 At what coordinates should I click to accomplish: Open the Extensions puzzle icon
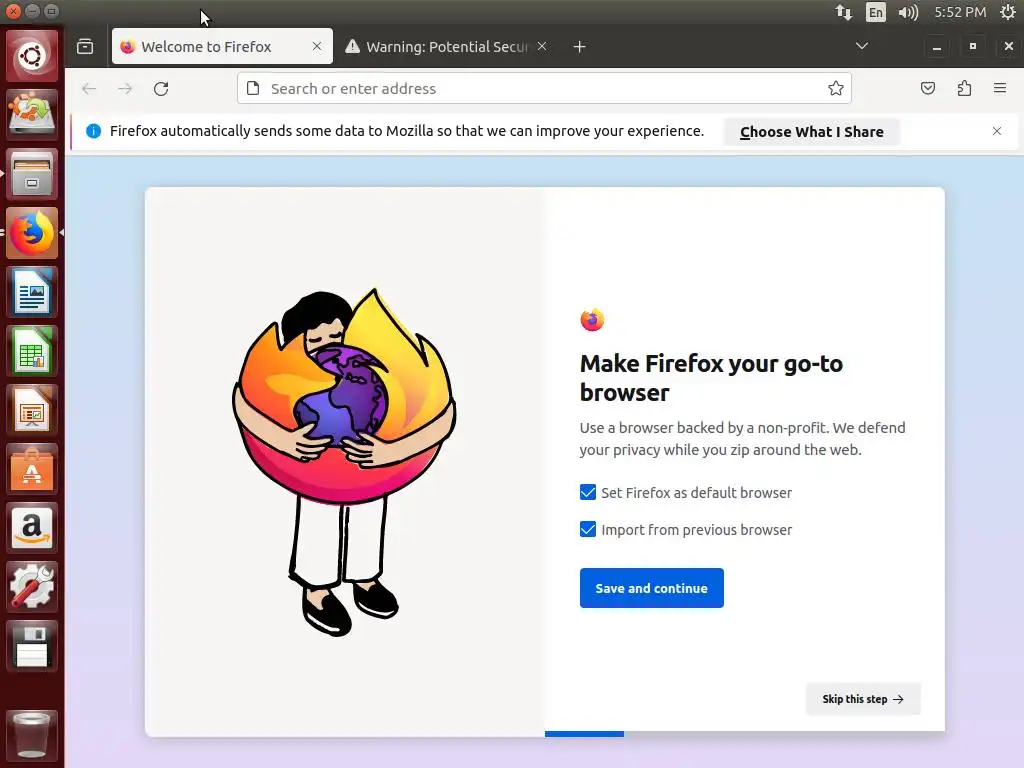click(964, 88)
